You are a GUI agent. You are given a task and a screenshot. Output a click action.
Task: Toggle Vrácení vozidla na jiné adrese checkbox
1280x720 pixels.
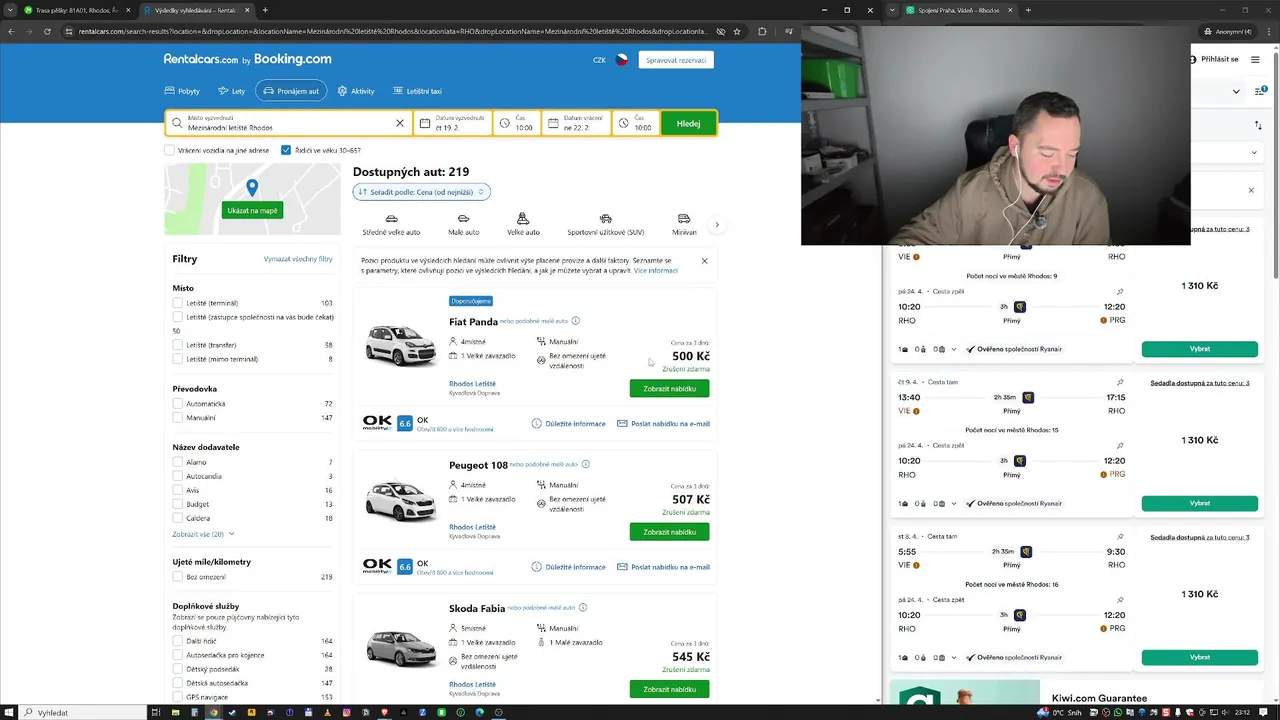tap(170, 150)
